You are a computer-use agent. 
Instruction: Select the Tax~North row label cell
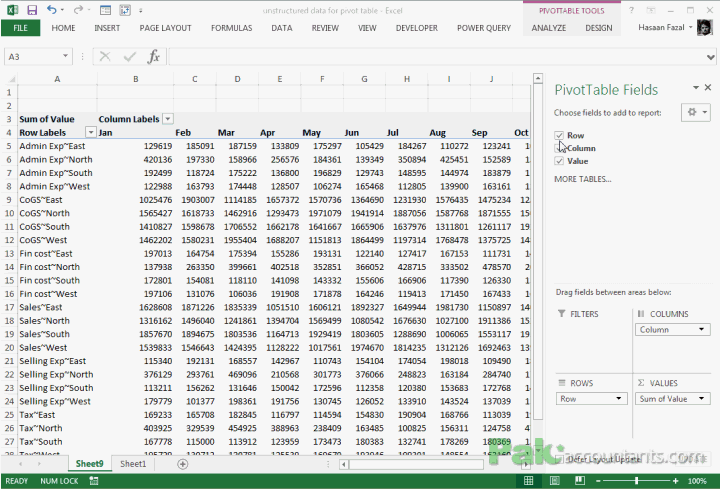(x=57, y=428)
